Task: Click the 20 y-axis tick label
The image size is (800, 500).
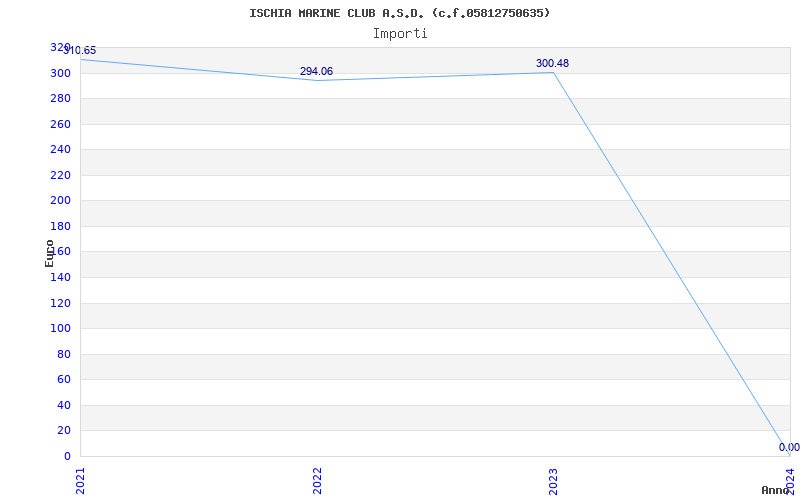Action: click(x=64, y=431)
